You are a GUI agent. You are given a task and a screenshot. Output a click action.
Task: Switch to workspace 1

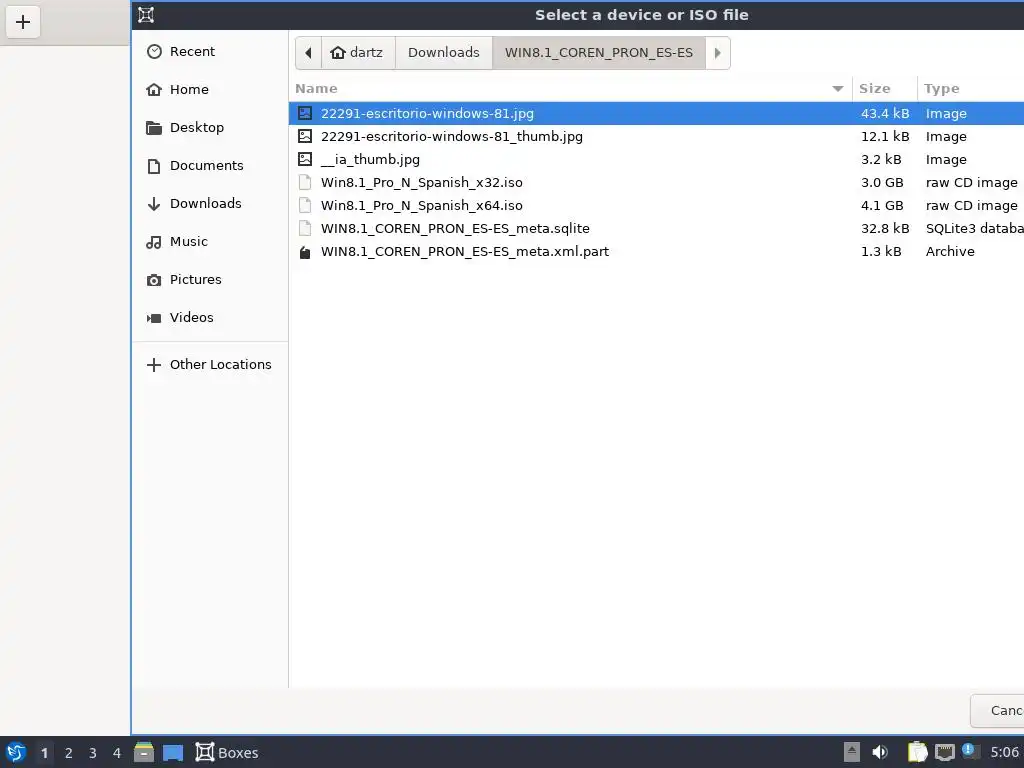(44, 753)
